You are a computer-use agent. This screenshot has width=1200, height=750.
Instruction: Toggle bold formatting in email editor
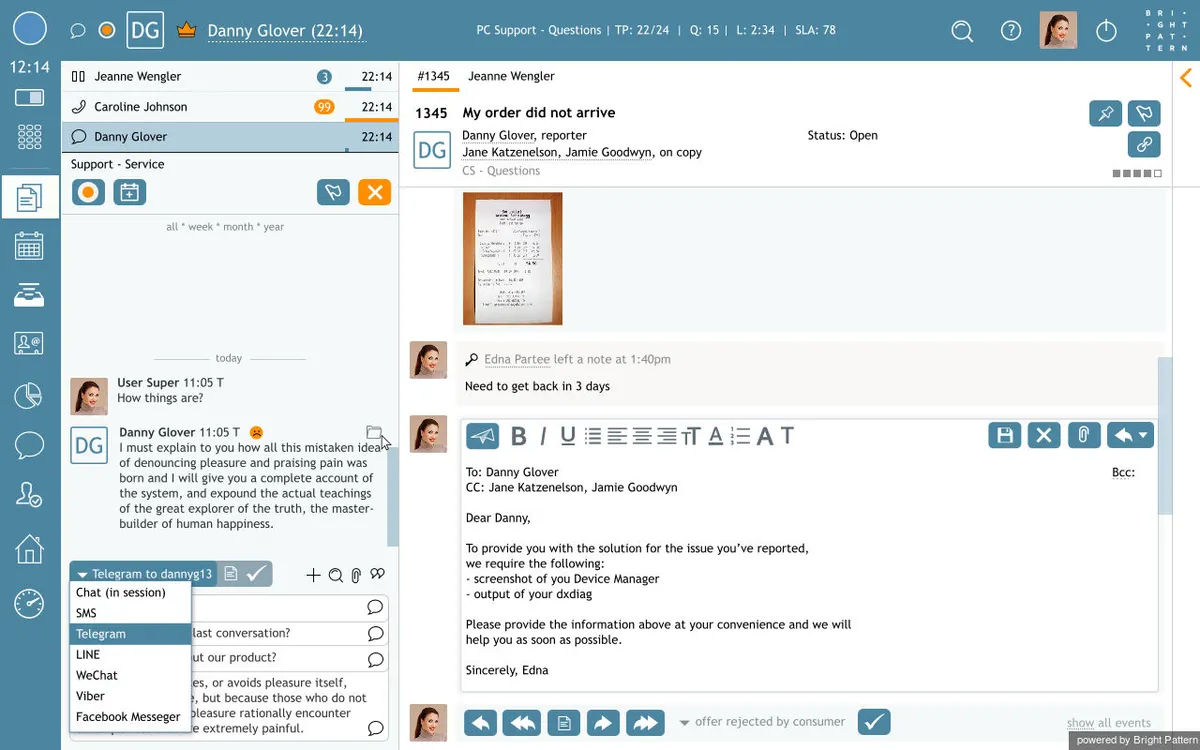point(518,436)
